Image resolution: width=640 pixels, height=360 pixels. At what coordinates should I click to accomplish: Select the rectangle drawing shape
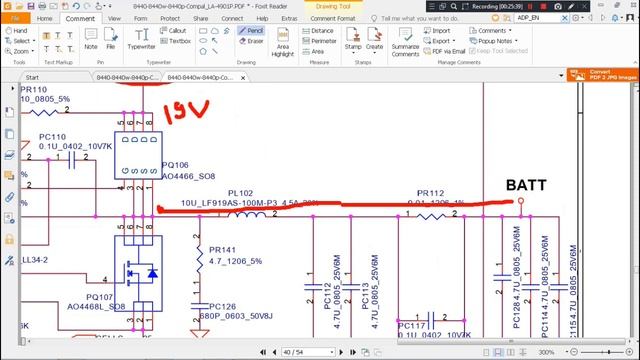coord(203,31)
